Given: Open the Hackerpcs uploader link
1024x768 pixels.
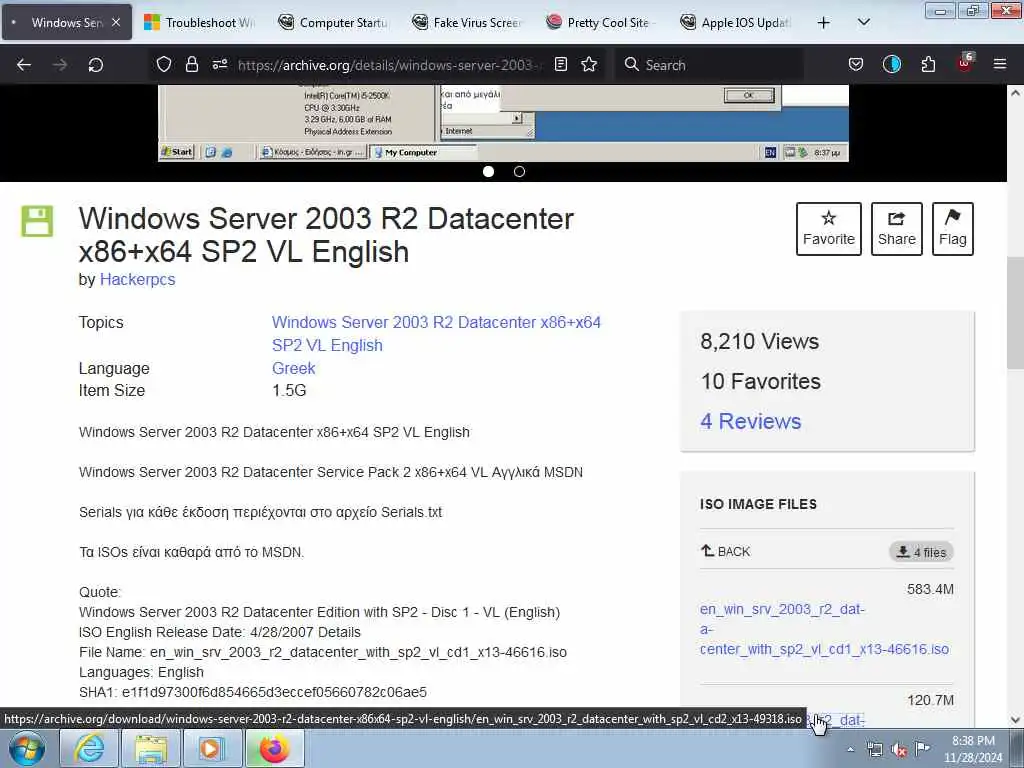Looking at the screenshot, I should 137,280.
